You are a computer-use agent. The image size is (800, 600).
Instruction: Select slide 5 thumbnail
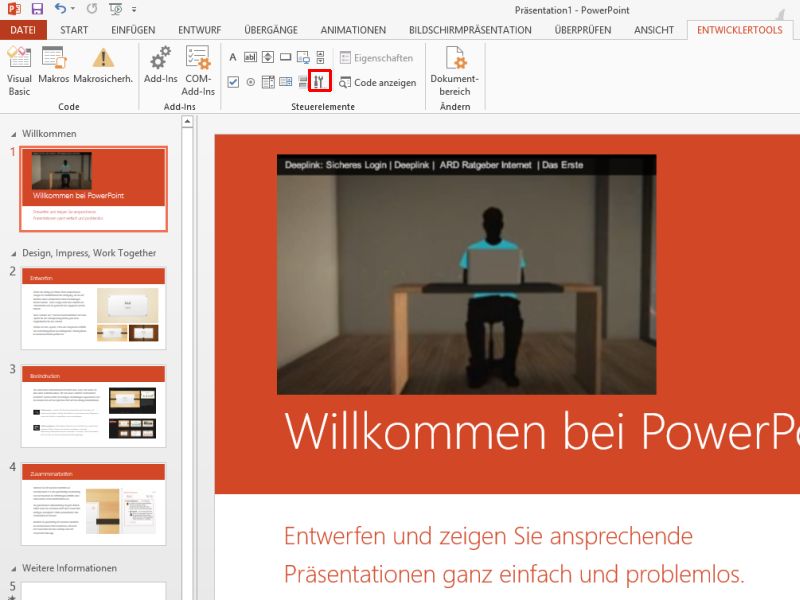(x=93, y=591)
